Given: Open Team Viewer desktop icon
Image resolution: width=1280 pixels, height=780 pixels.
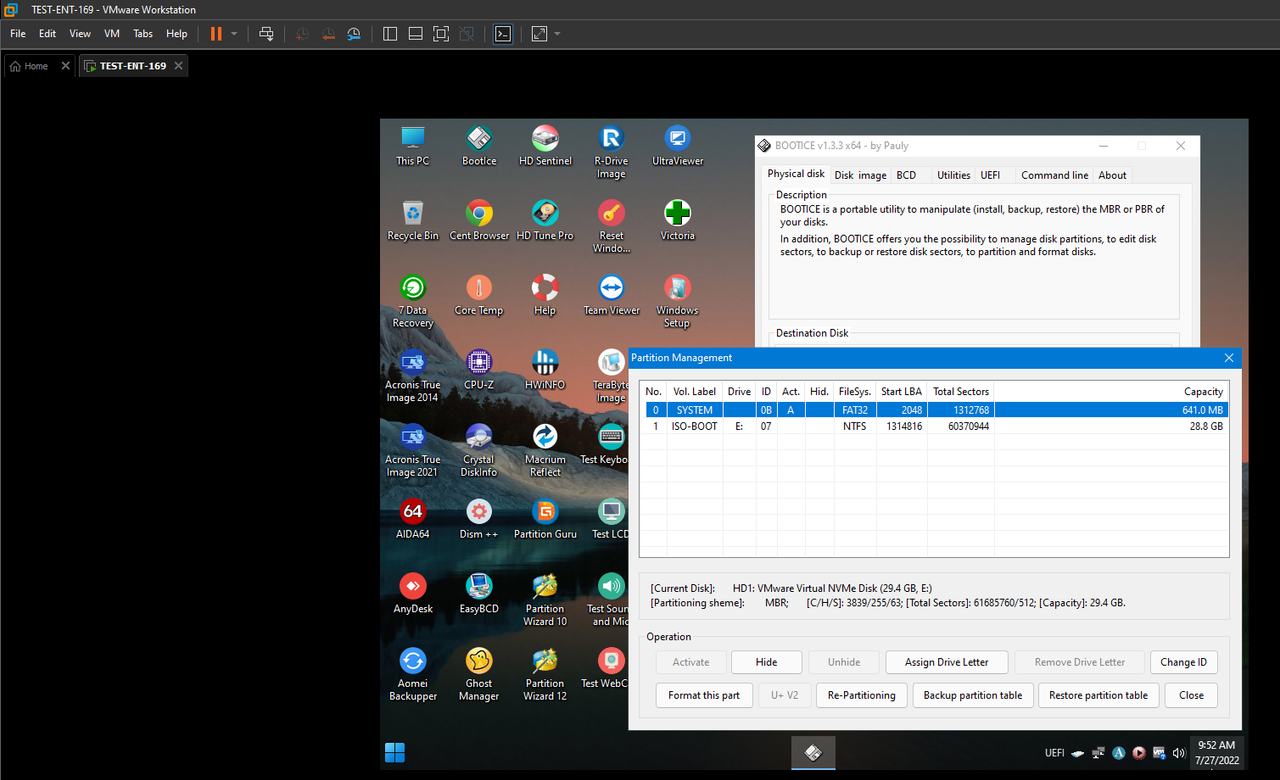Looking at the screenshot, I should coord(611,296).
